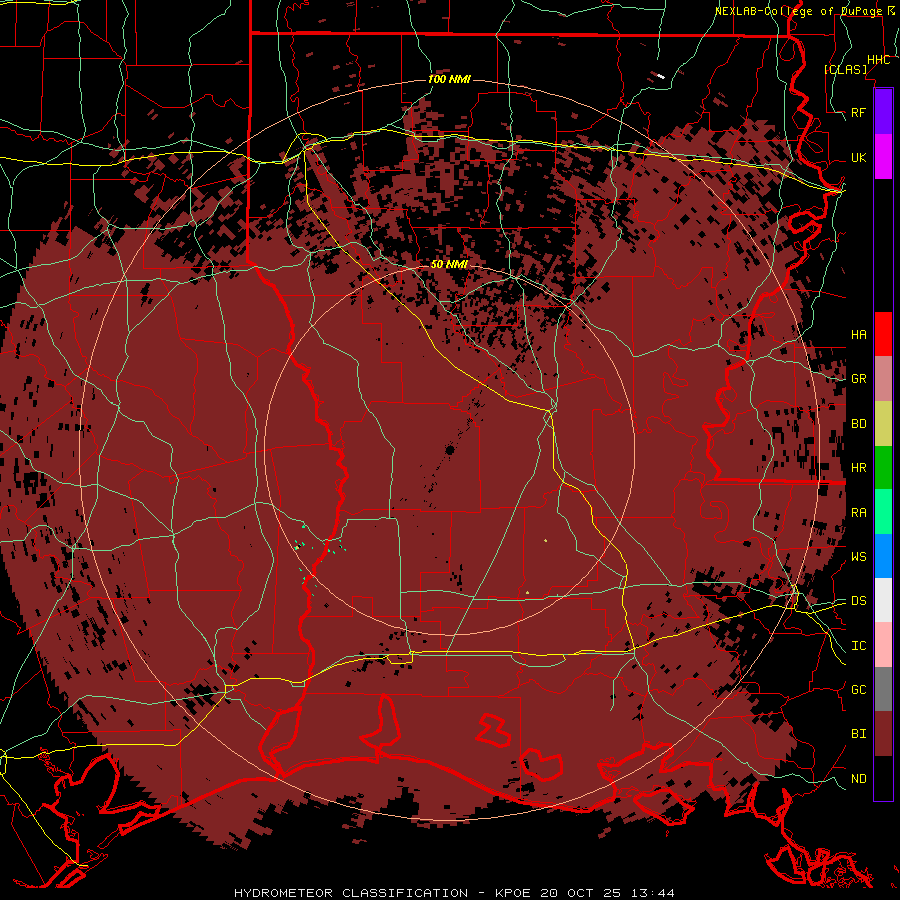Click the "GR" legend label
900x900 pixels.
pos(858,379)
